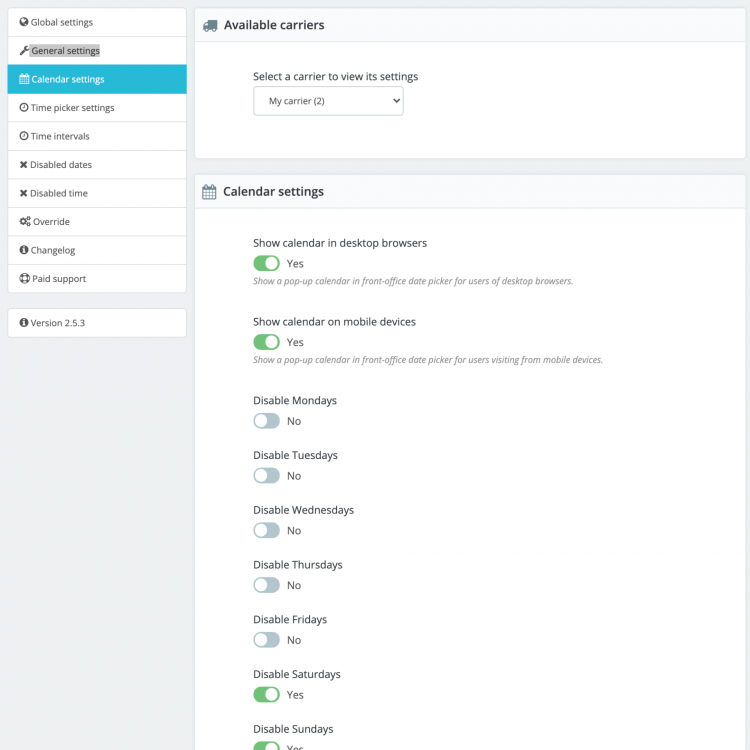
Task: Click the calendar icon in the sidebar
Action: (x=24, y=79)
